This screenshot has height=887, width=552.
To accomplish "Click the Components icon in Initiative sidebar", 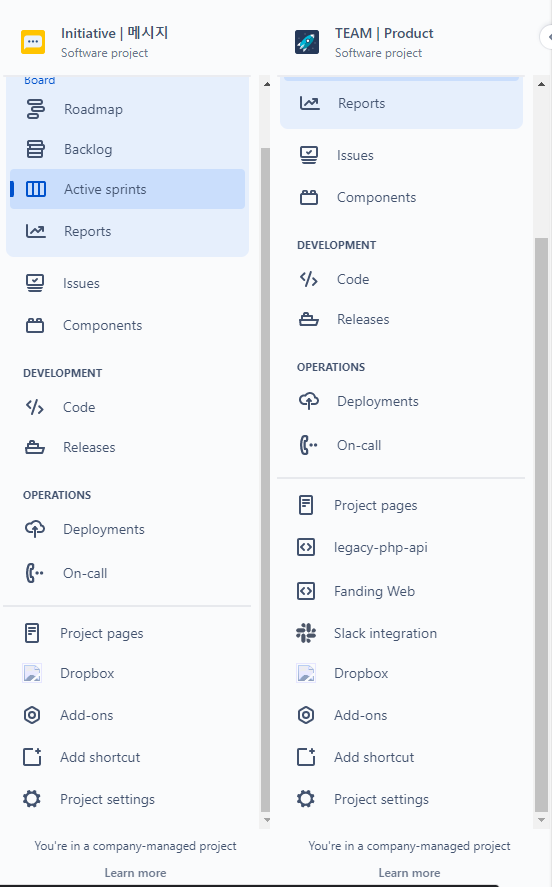I will point(35,325).
